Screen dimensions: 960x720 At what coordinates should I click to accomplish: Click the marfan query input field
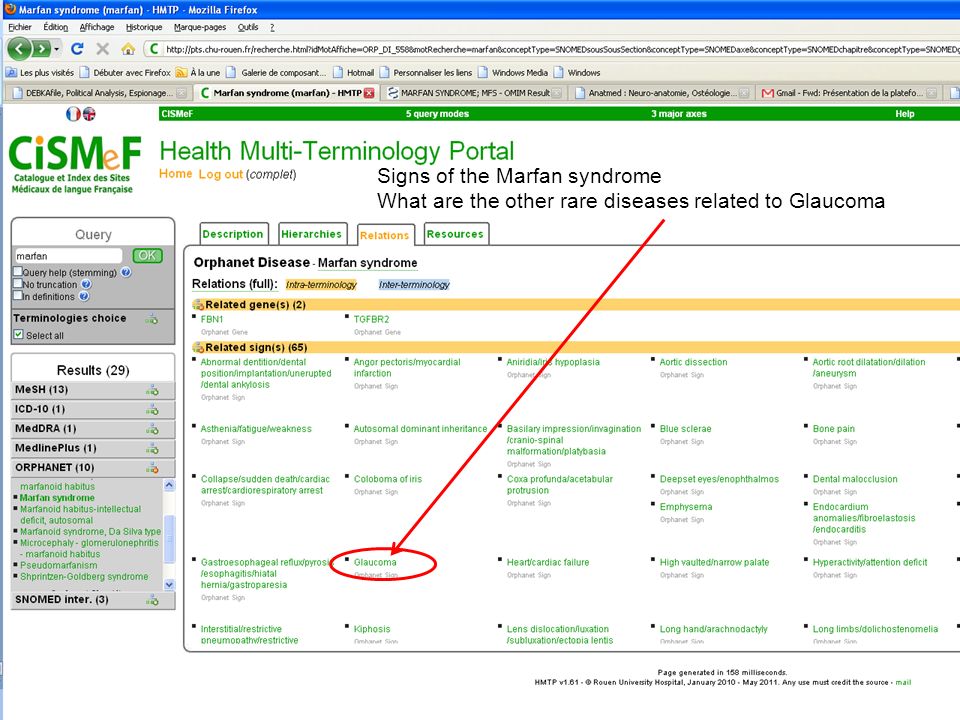point(69,256)
